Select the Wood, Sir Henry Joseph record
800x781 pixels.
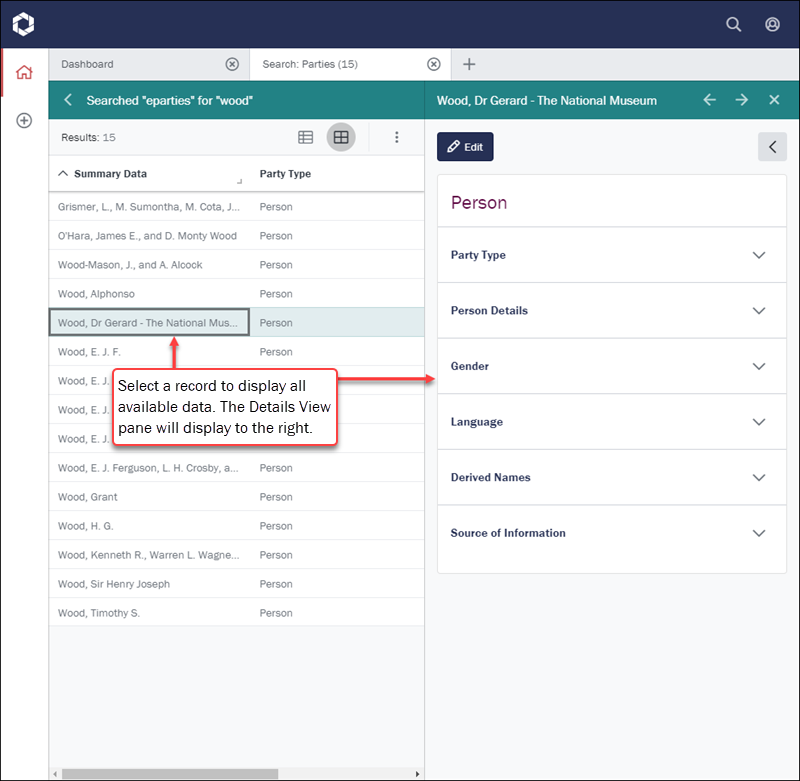pos(114,584)
